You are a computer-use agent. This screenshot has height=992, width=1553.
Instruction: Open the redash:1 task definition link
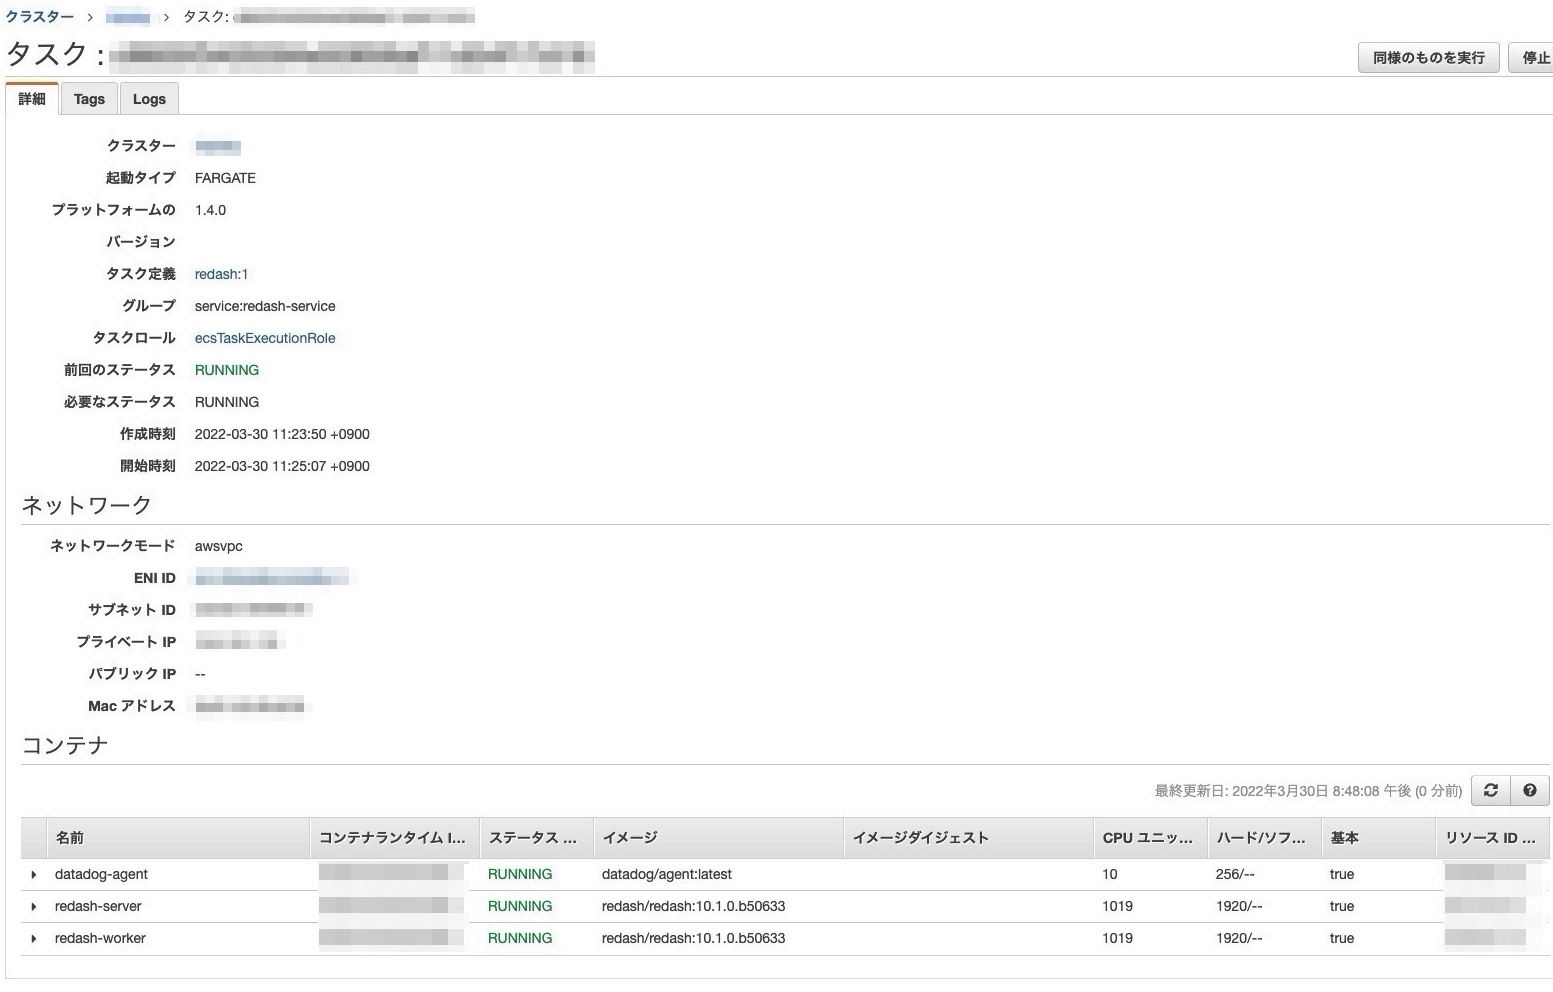(x=221, y=274)
